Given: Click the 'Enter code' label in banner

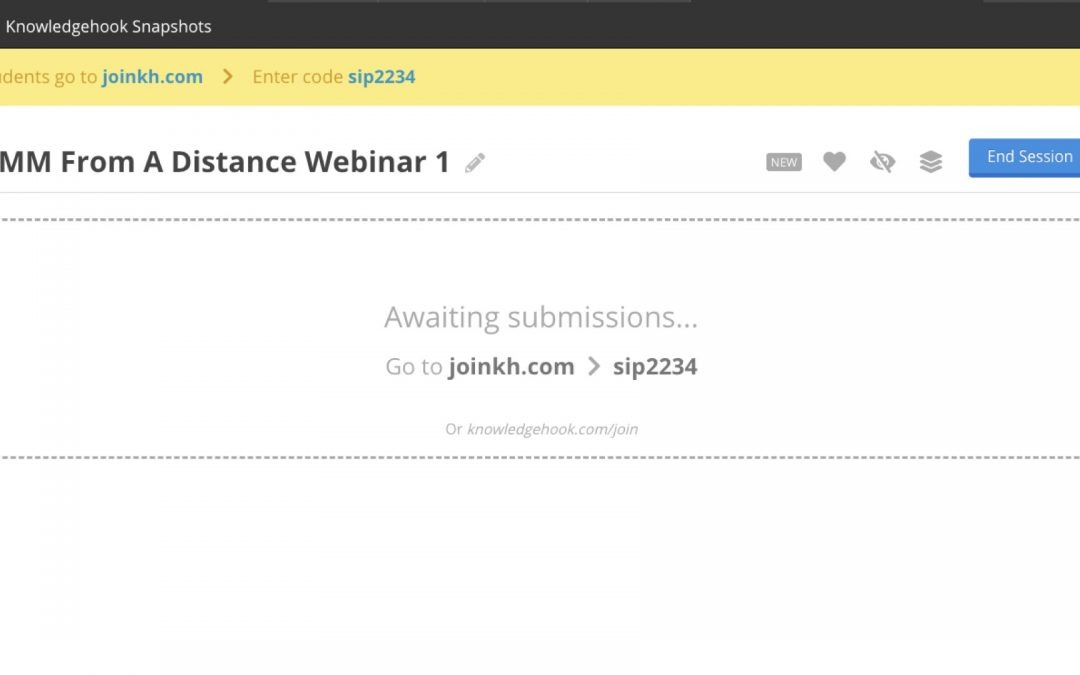Looking at the screenshot, I should tap(297, 77).
